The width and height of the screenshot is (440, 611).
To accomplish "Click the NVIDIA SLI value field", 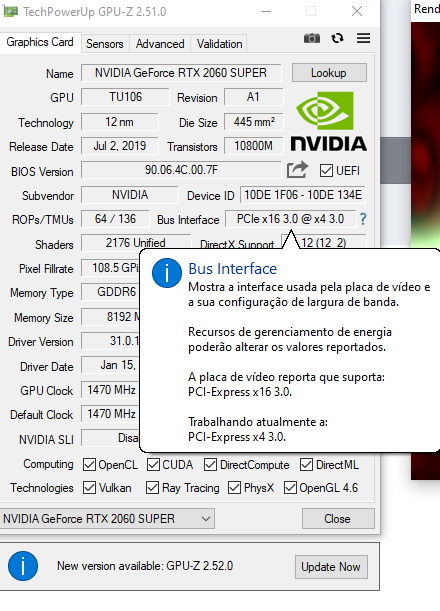I will (x=111, y=438).
